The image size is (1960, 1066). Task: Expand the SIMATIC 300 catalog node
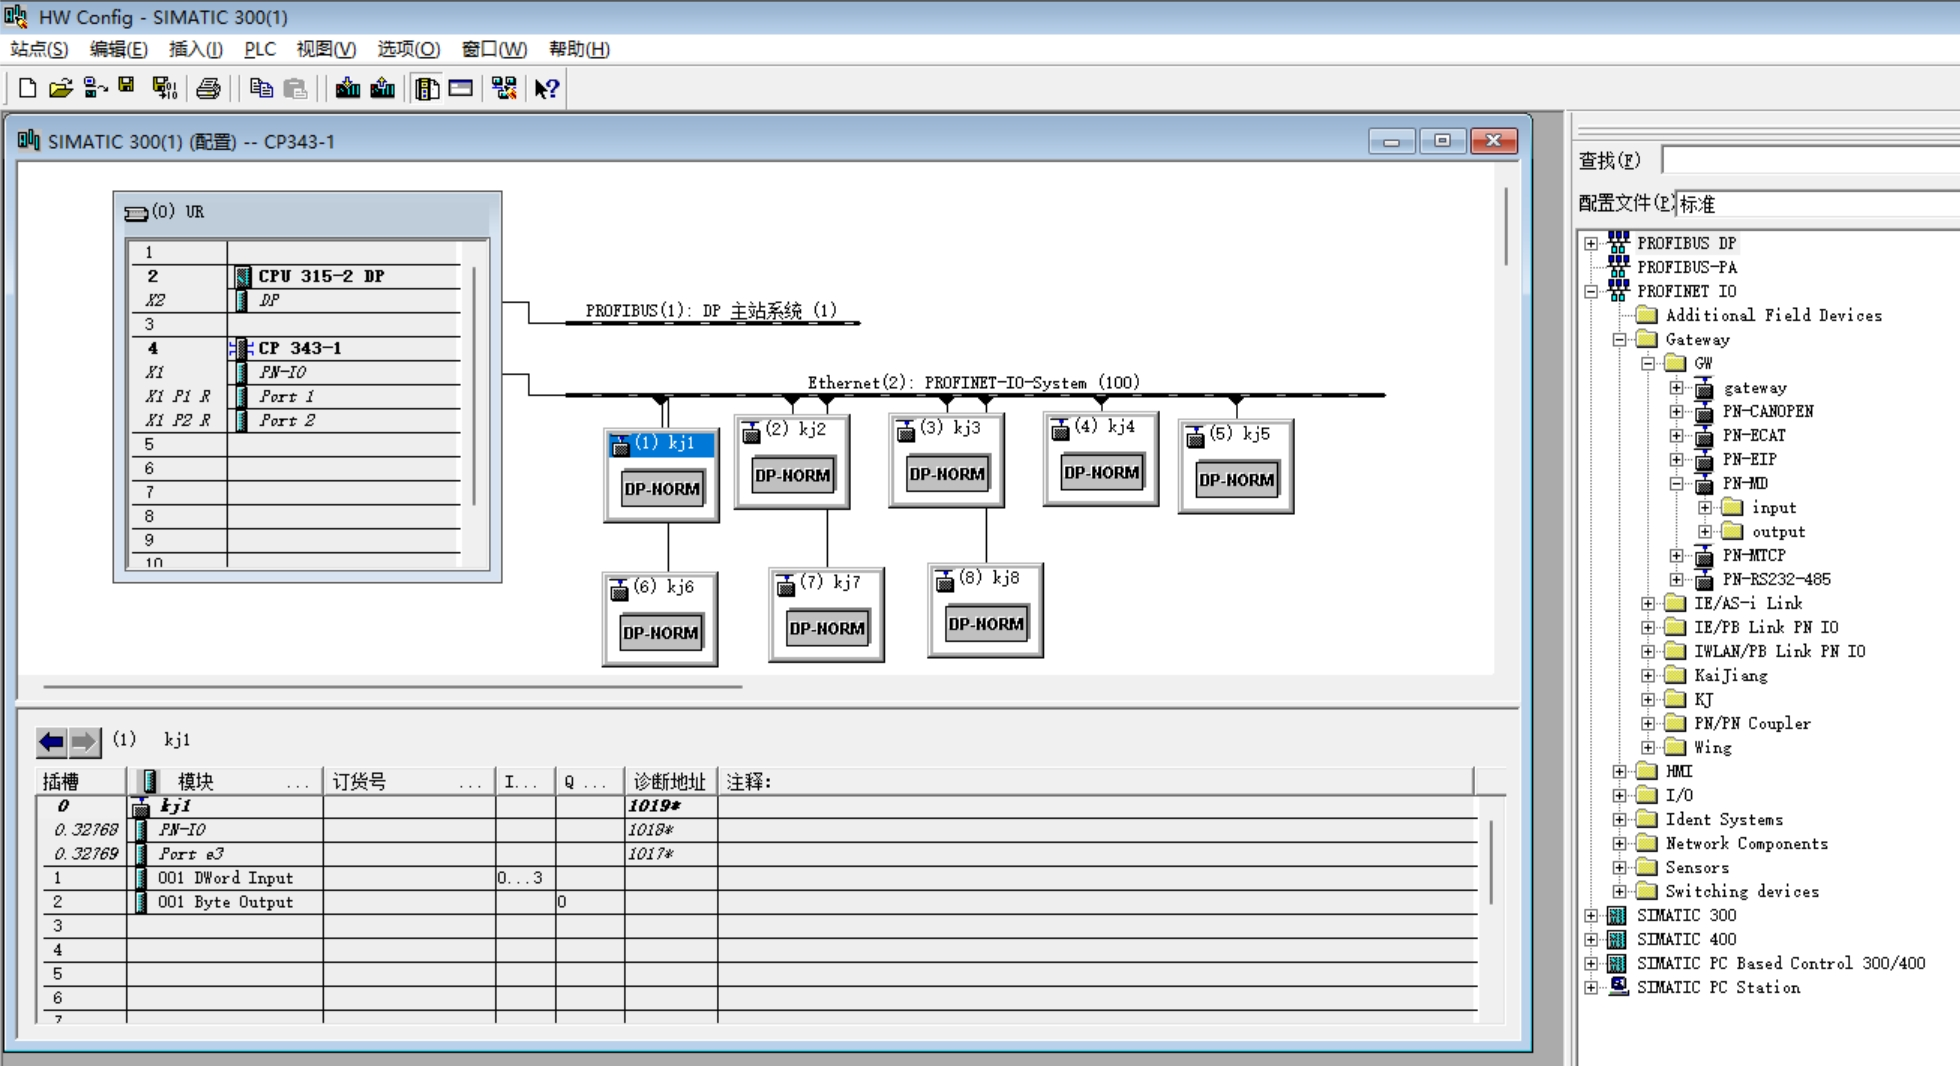[x=1591, y=916]
